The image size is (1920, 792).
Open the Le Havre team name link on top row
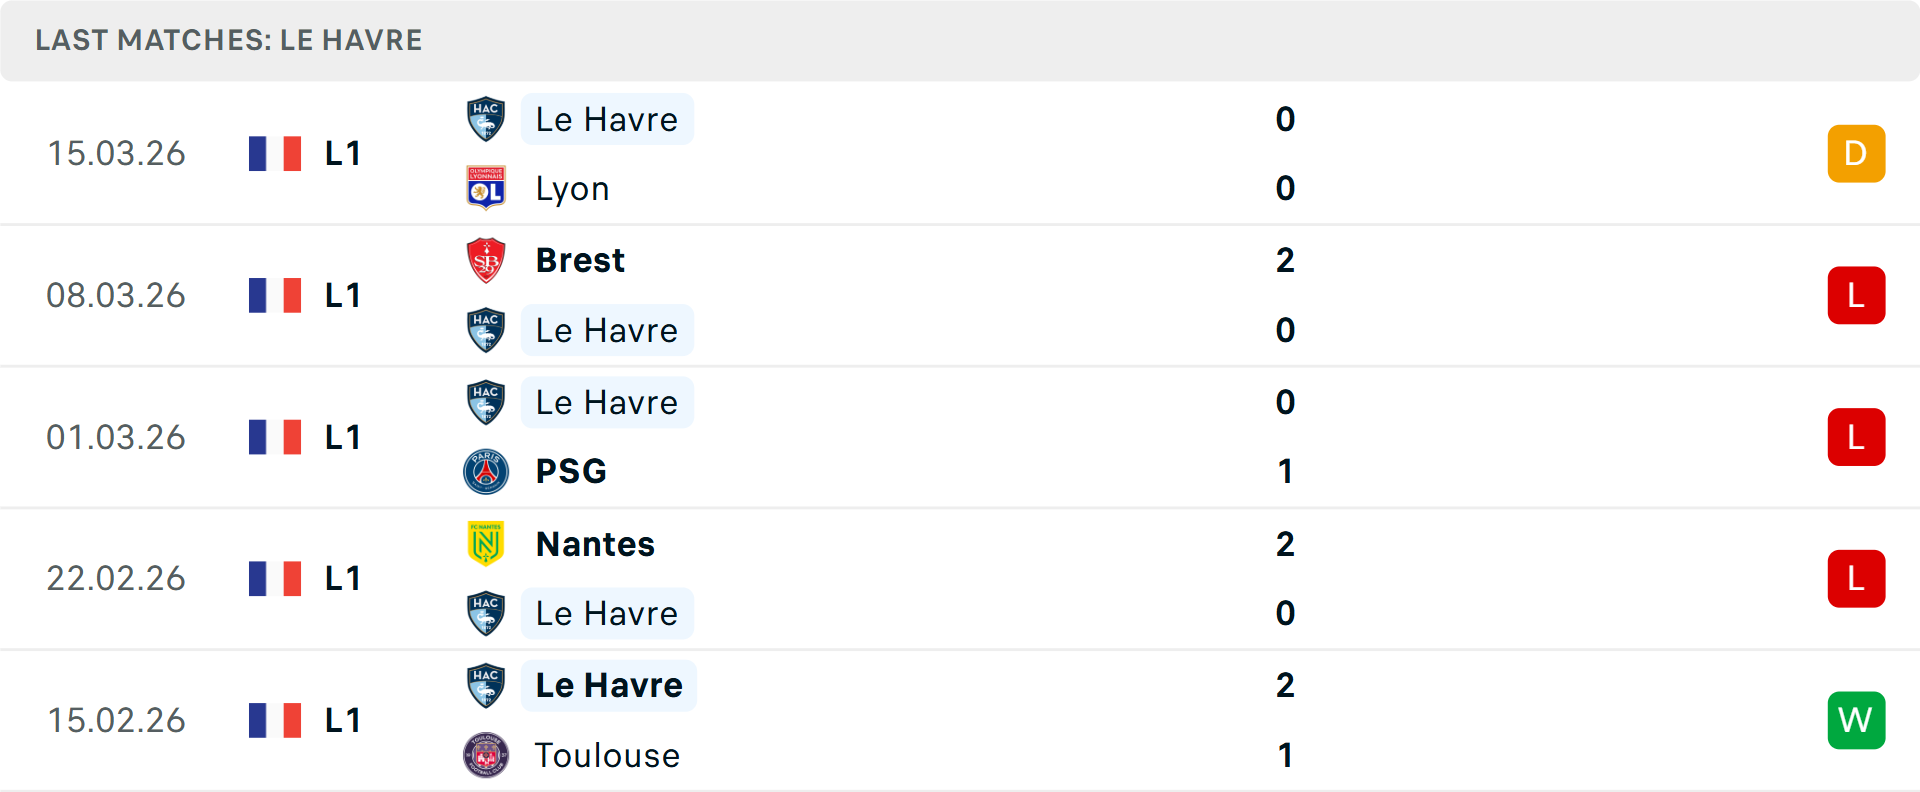(x=607, y=119)
